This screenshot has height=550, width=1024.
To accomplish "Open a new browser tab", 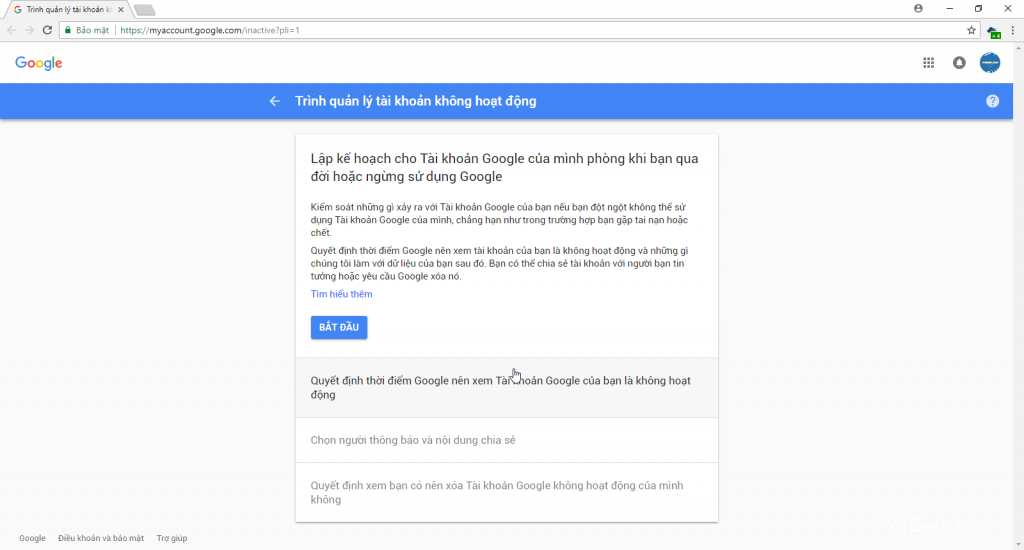I will 144,10.
